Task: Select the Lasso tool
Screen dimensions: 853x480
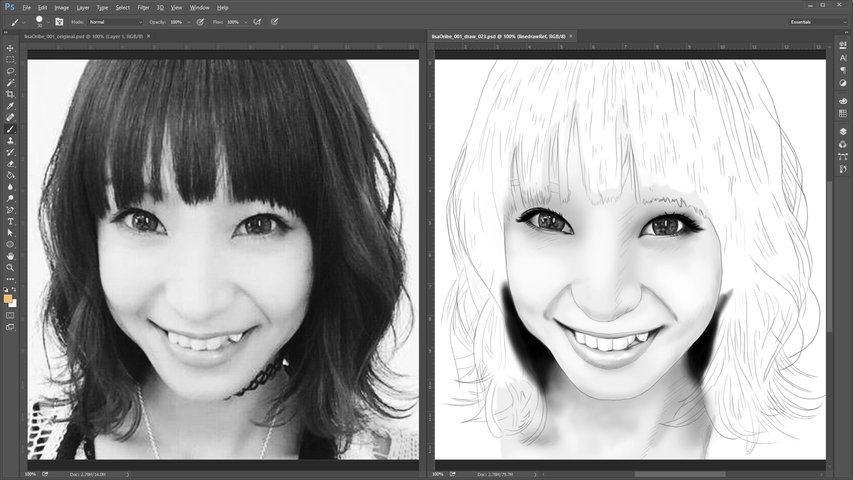Action: (10, 71)
